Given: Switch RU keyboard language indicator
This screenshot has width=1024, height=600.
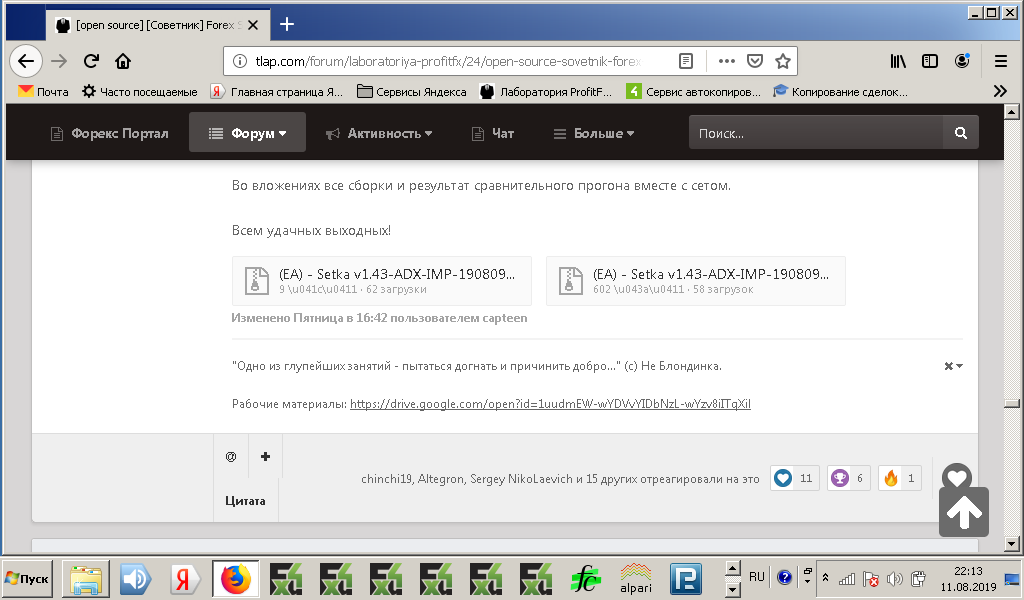Looking at the screenshot, I should [757, 577].
